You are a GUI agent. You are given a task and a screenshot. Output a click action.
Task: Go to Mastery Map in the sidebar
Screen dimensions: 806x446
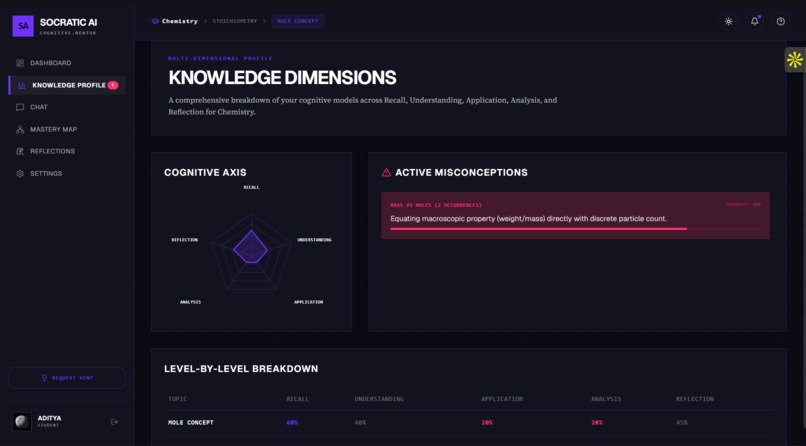[67, 129]
